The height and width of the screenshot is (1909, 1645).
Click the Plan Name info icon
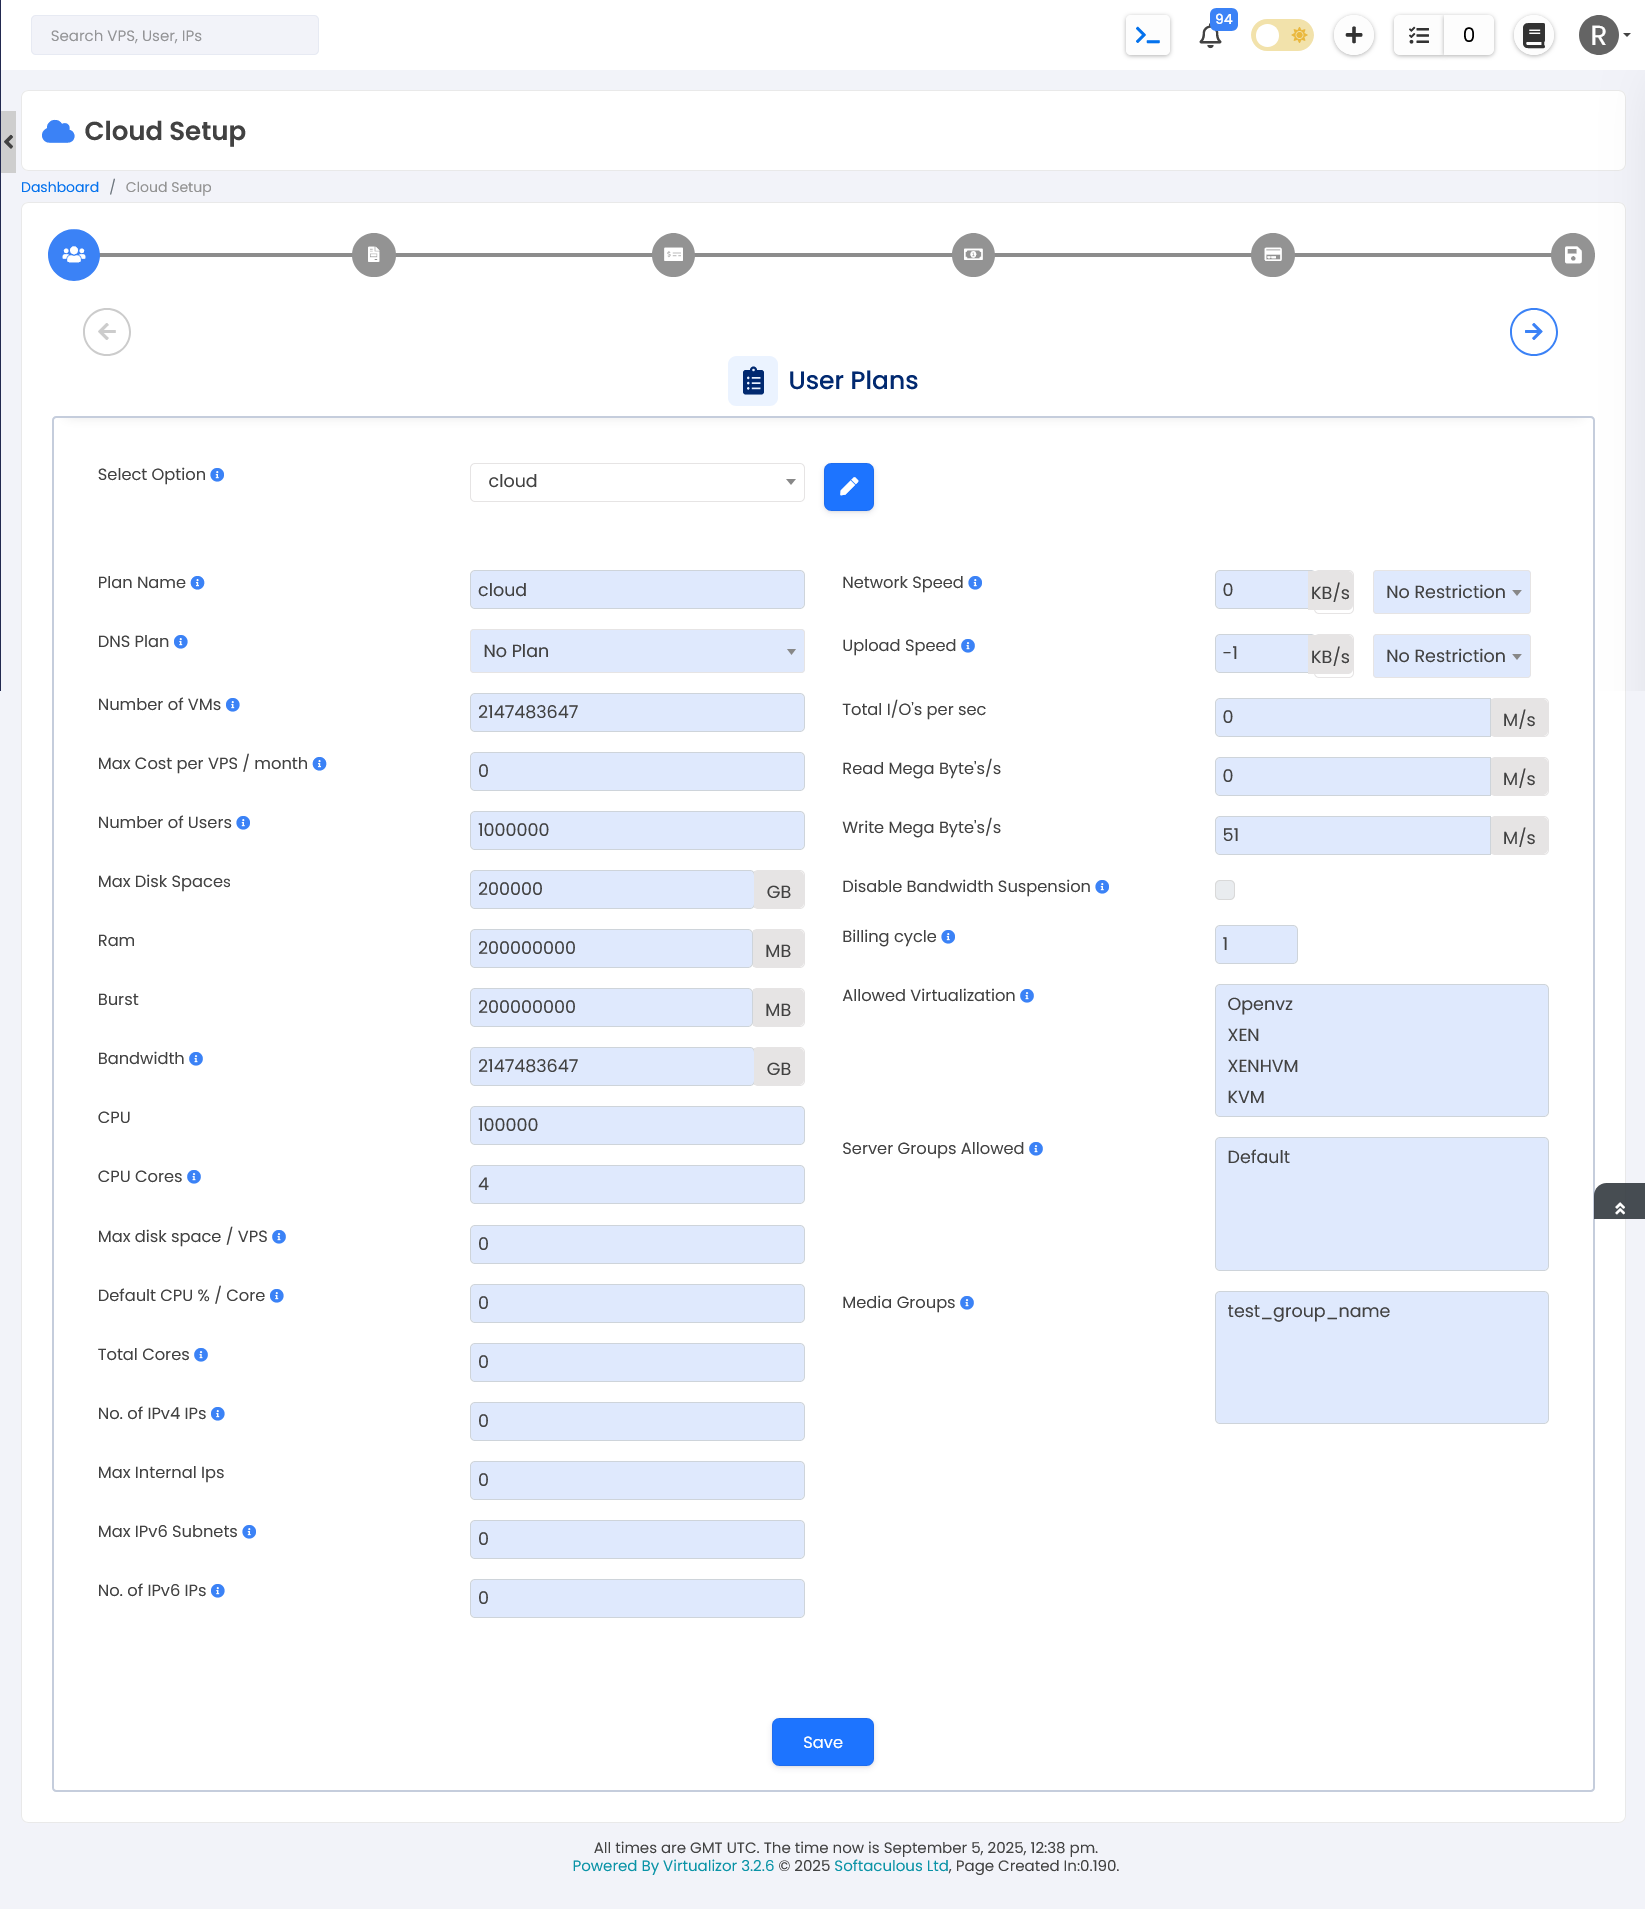pos(198,583)
